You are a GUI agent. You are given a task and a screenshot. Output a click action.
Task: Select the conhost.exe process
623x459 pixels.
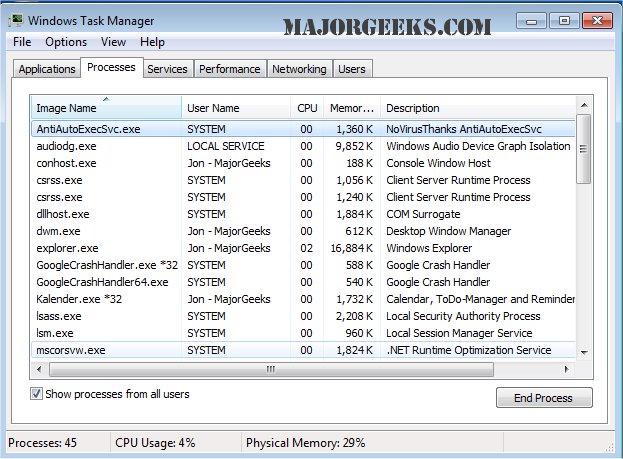point(303,163)
